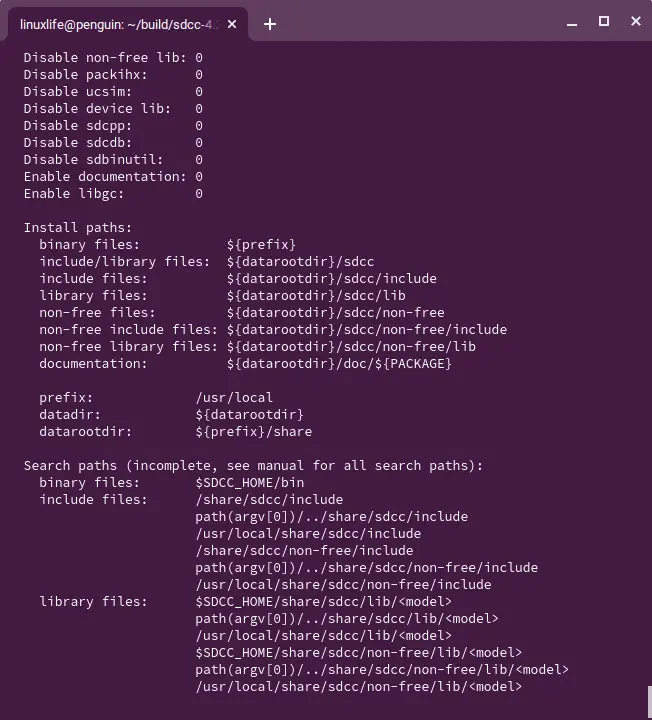Click the '${datarootdir}/sdcc/non-free/include' path
652x720 pixels.
click(367, 329)
